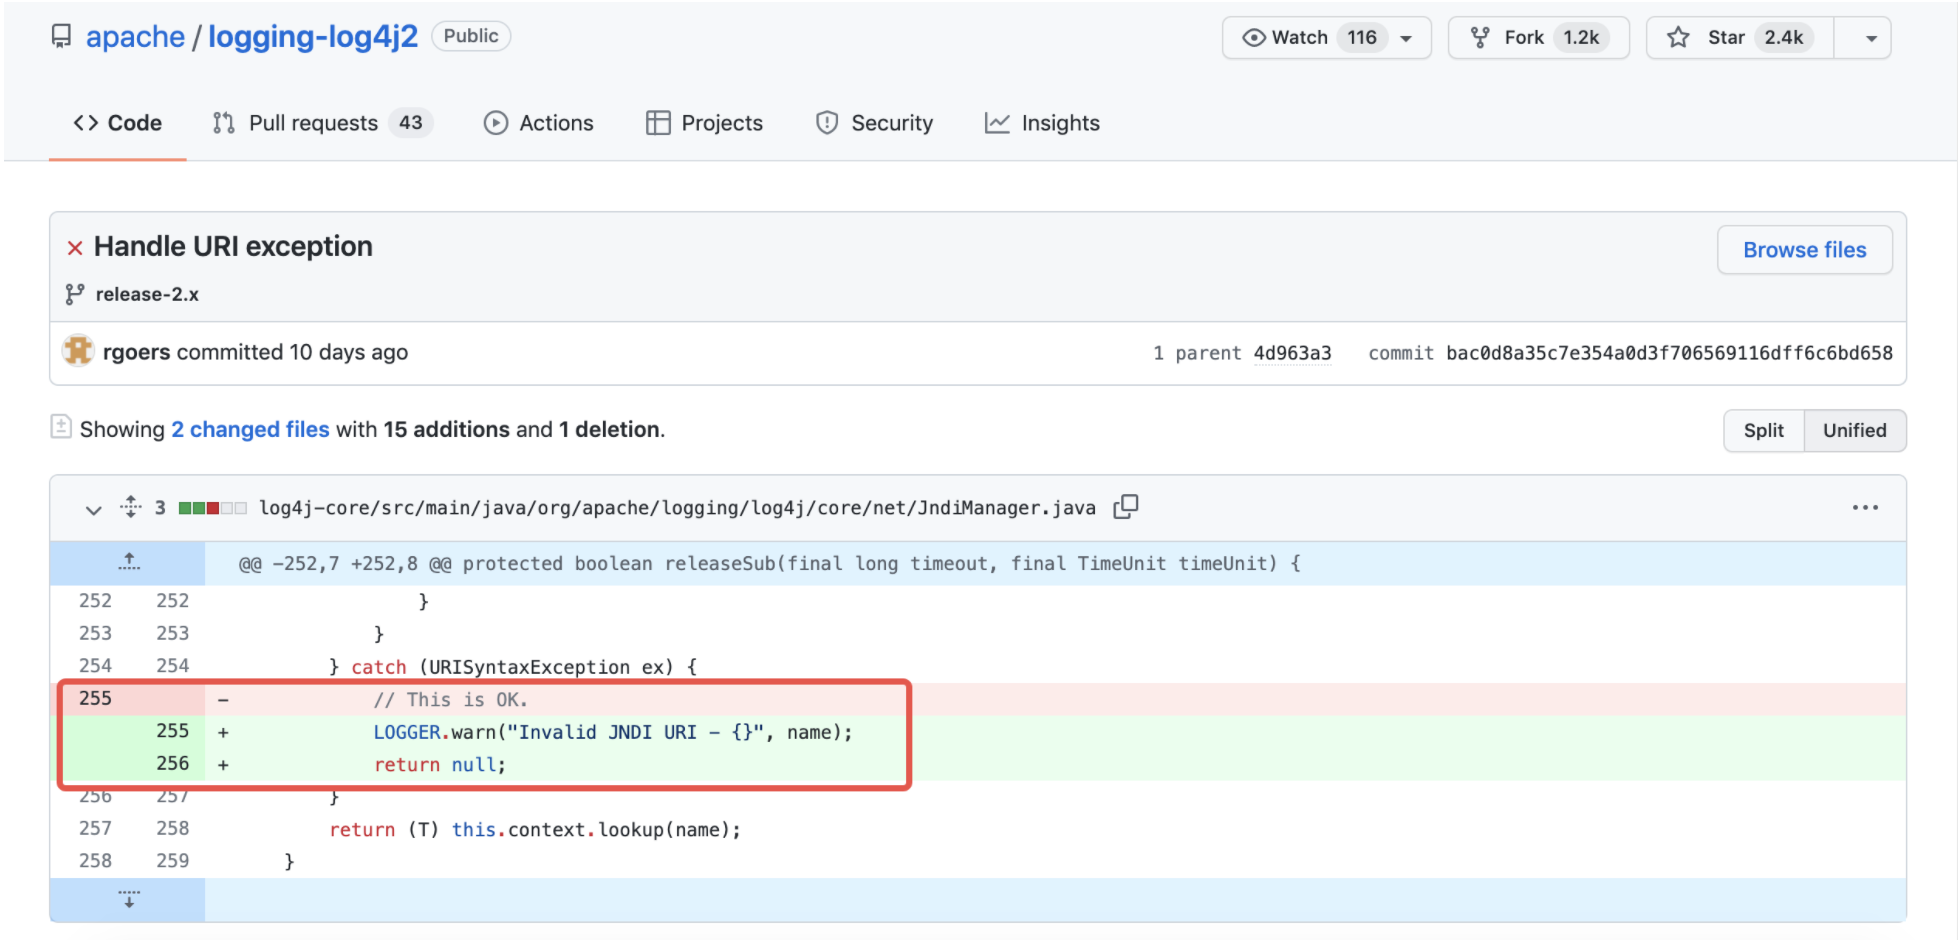Copy the JndiManager.java file path
This screenshot has height=950, width=1958.
coord(1126,507)
